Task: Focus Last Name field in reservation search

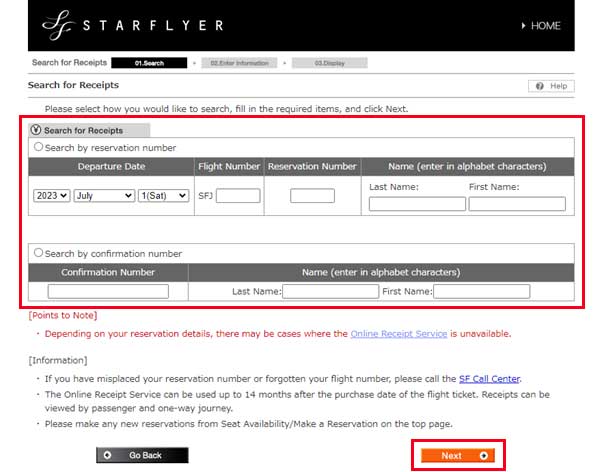Action: [417, 204]
